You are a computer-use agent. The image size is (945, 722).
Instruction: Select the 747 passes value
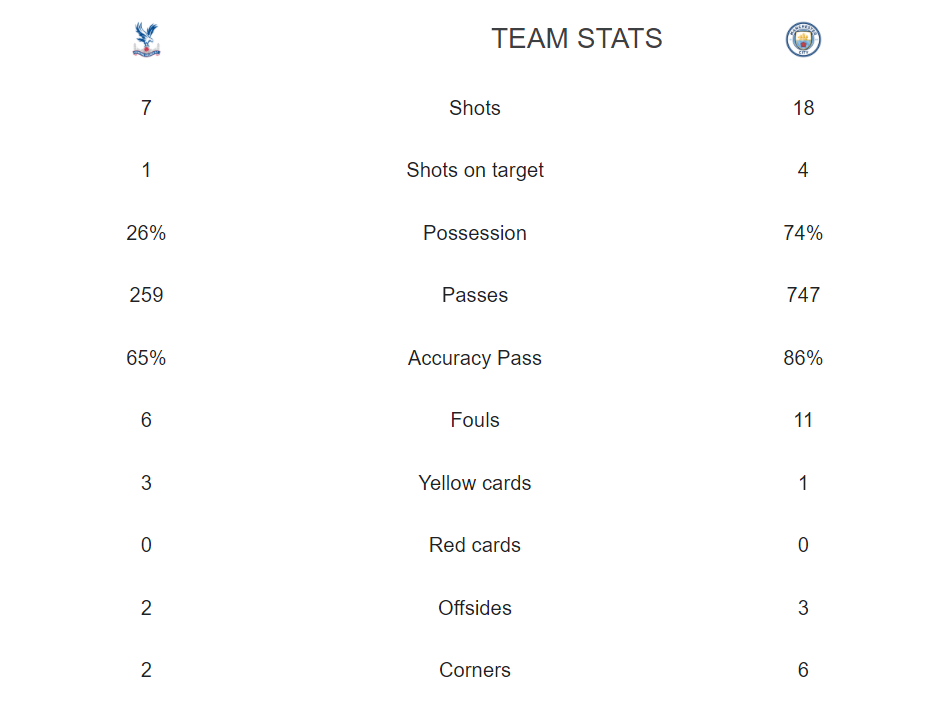pyautogui.click(x=803, y=295)
